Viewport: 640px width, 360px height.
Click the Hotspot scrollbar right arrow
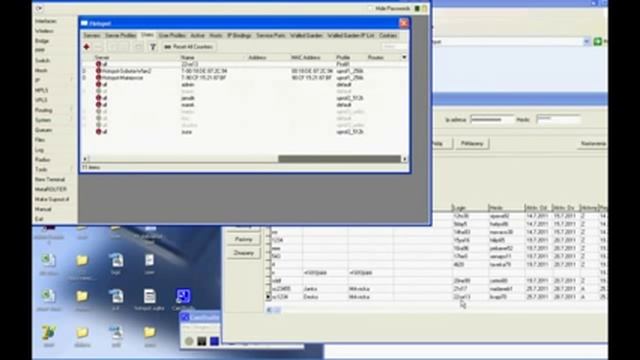tap(404, 159)
